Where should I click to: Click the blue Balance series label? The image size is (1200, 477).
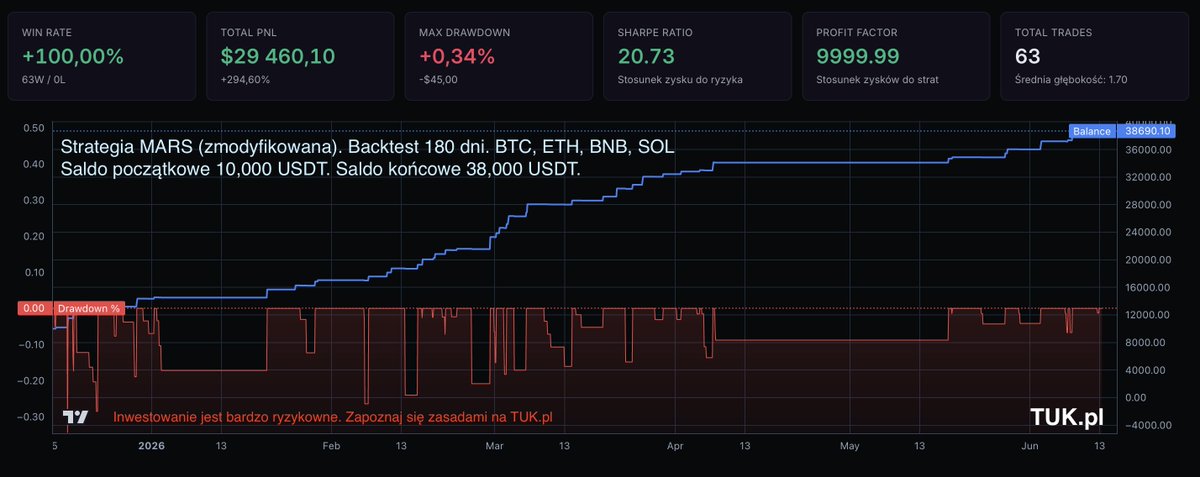tap(1094, 131)
